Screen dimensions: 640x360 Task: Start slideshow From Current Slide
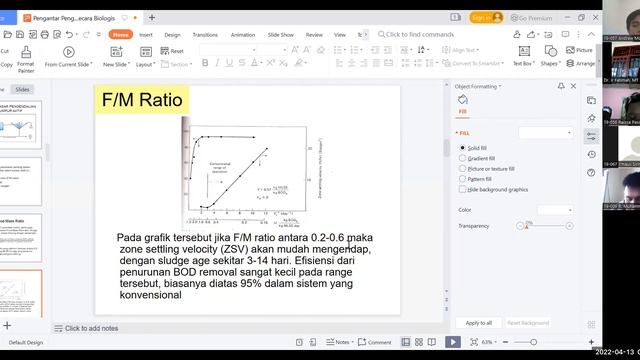point(69,57)
